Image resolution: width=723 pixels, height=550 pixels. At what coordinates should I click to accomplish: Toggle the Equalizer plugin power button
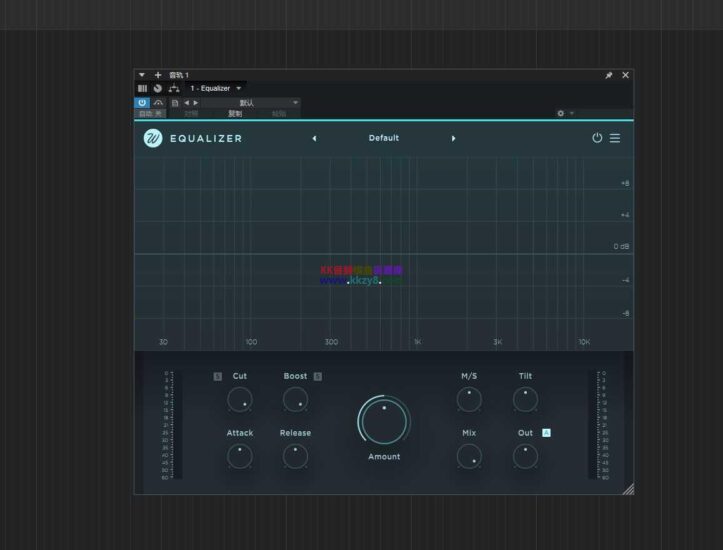click(x=597, y=138)
